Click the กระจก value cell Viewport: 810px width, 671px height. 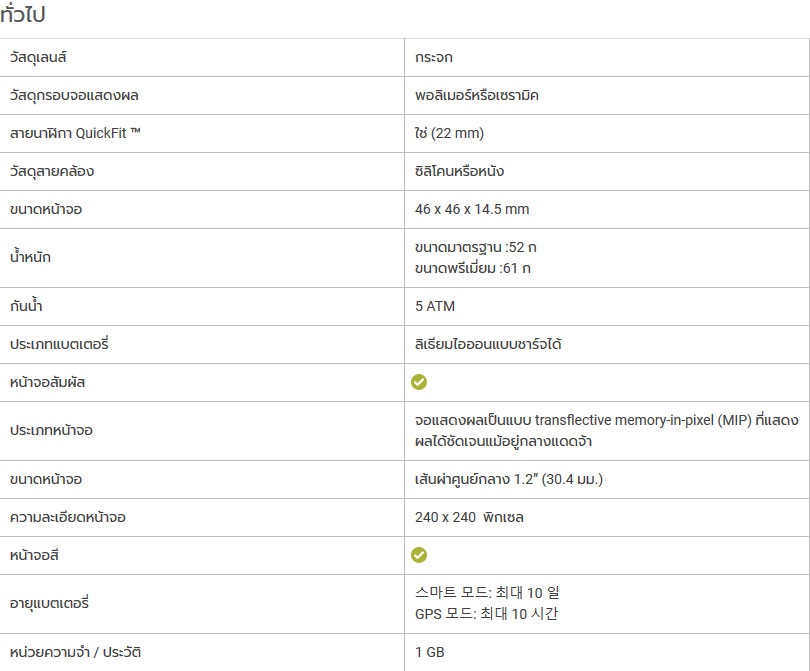pyautogui.click(x=434, y=57)
